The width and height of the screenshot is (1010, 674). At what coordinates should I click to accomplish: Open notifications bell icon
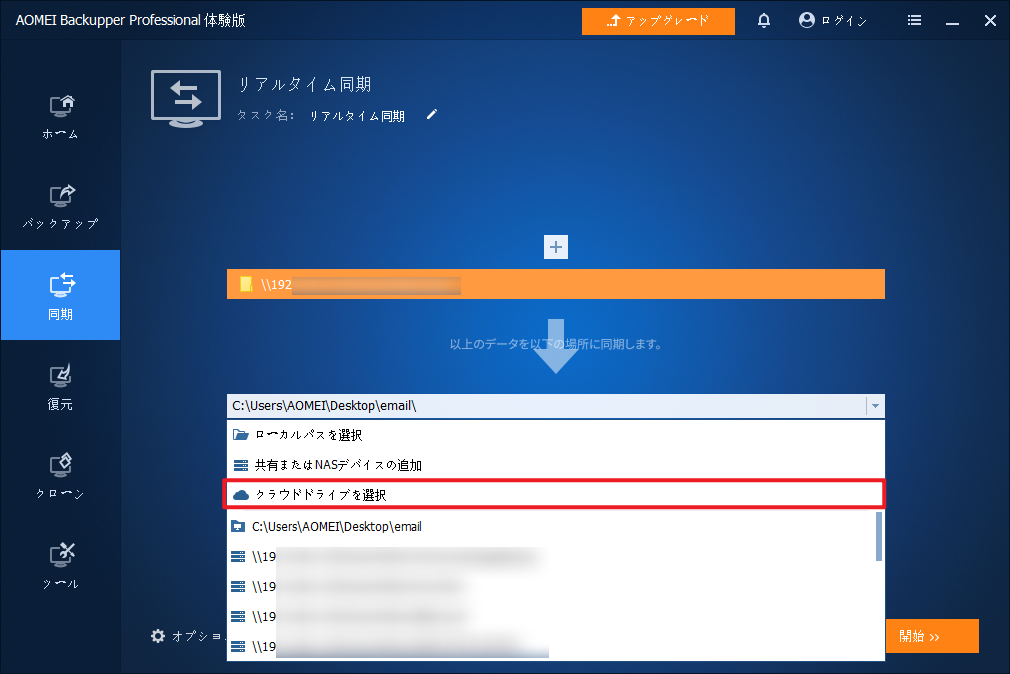tap(763, 21)
